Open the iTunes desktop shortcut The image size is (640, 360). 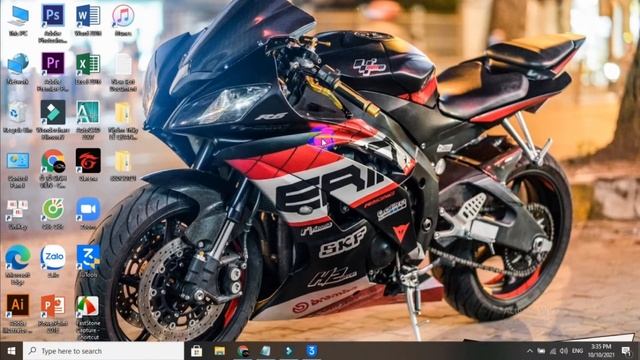point(123,20)
